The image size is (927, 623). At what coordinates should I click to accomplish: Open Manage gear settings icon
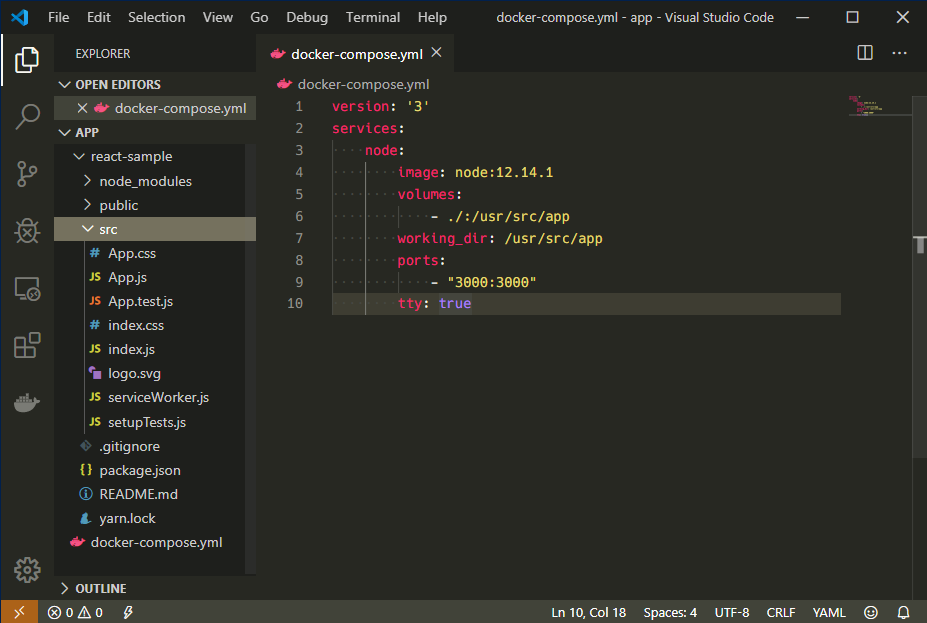point(27,570)
